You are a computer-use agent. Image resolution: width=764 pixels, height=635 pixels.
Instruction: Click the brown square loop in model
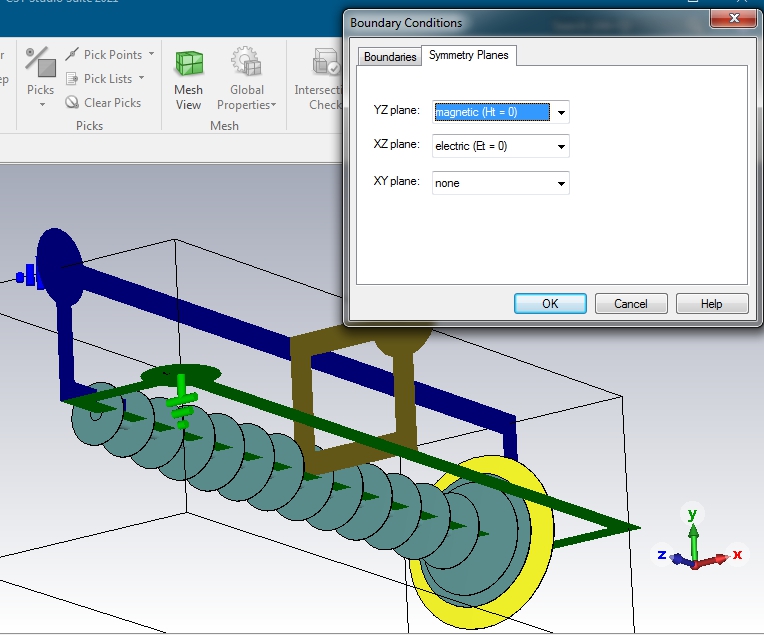coord(302,404)
